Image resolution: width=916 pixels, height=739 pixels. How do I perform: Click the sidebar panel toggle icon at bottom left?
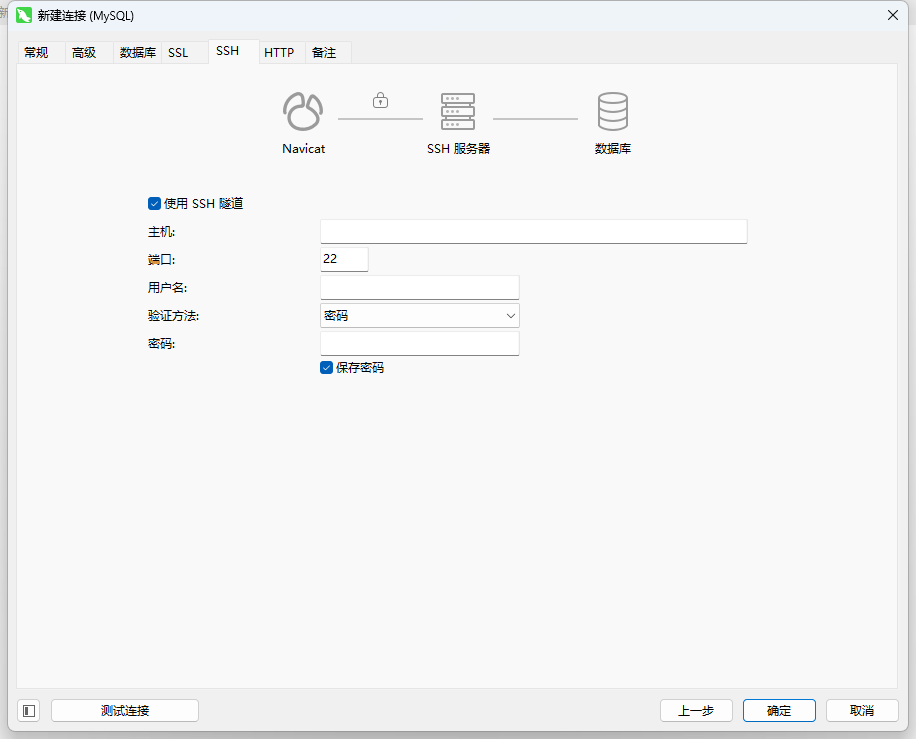[29, 710]
